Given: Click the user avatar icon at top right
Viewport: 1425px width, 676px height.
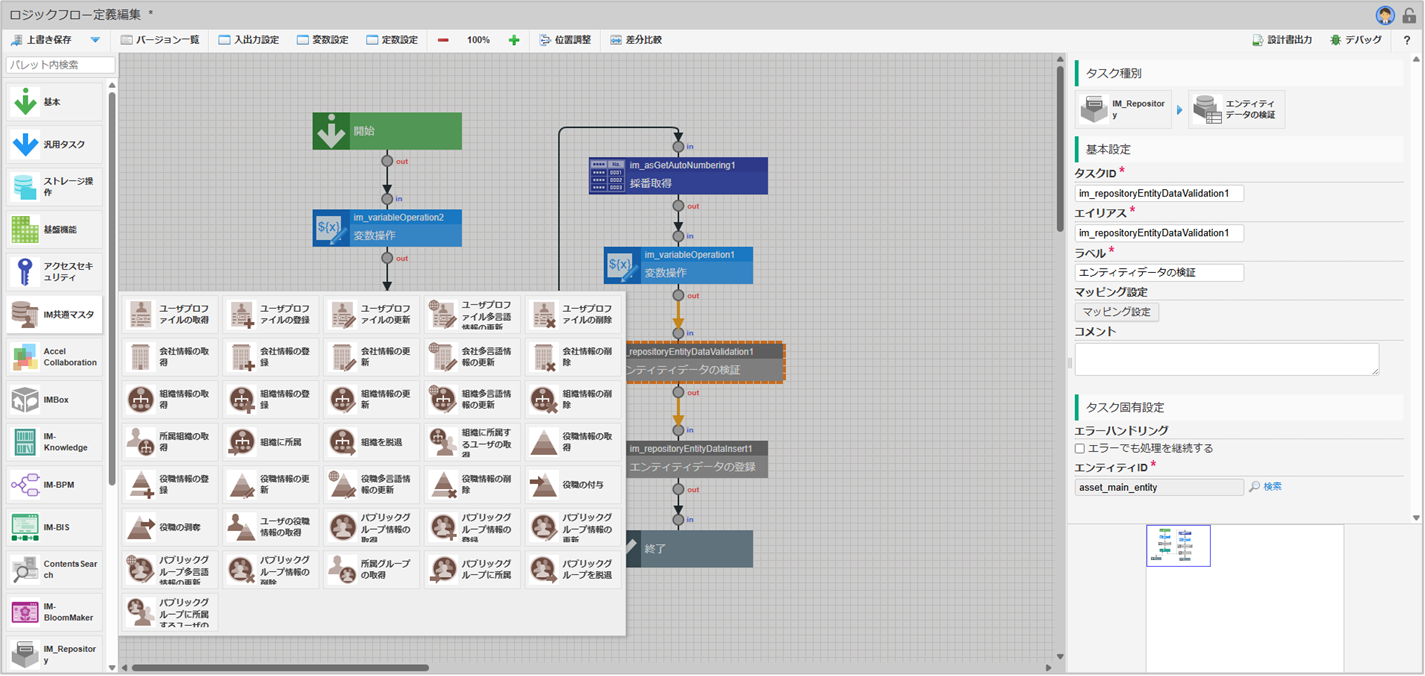Looking at the screenshot, I should (1385, 14).
